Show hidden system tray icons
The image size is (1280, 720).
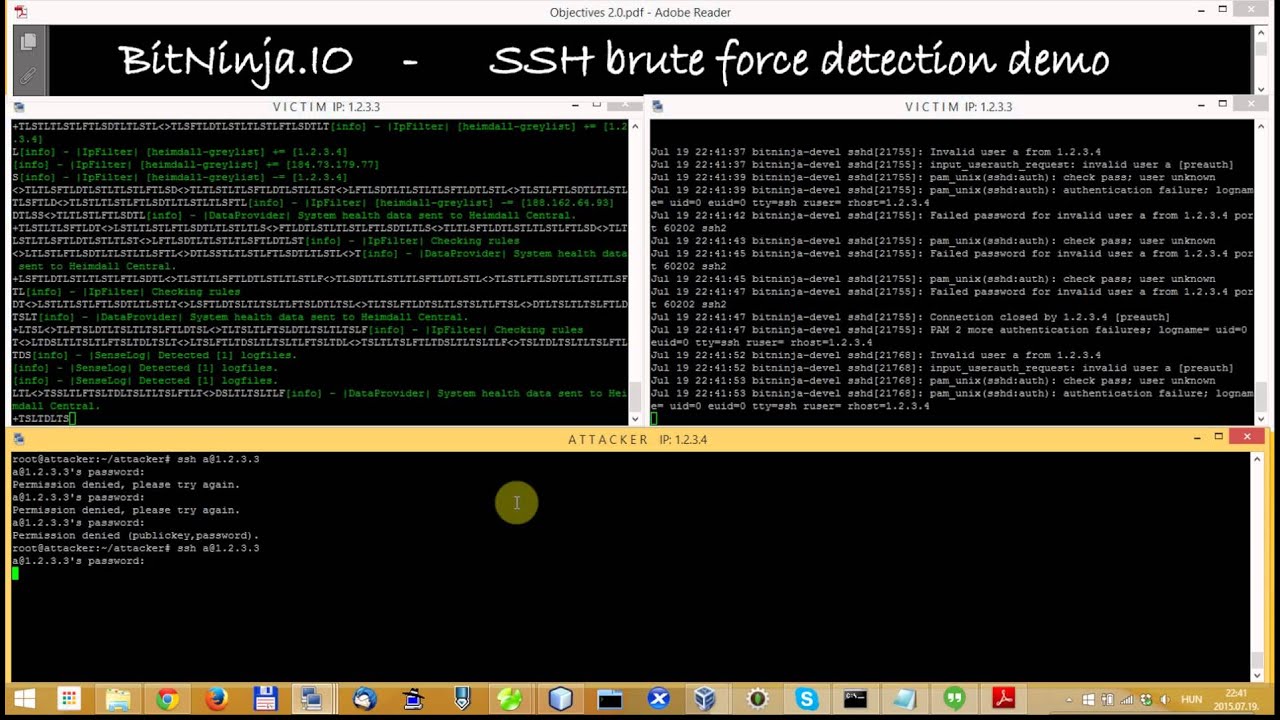click(1070, 700)
